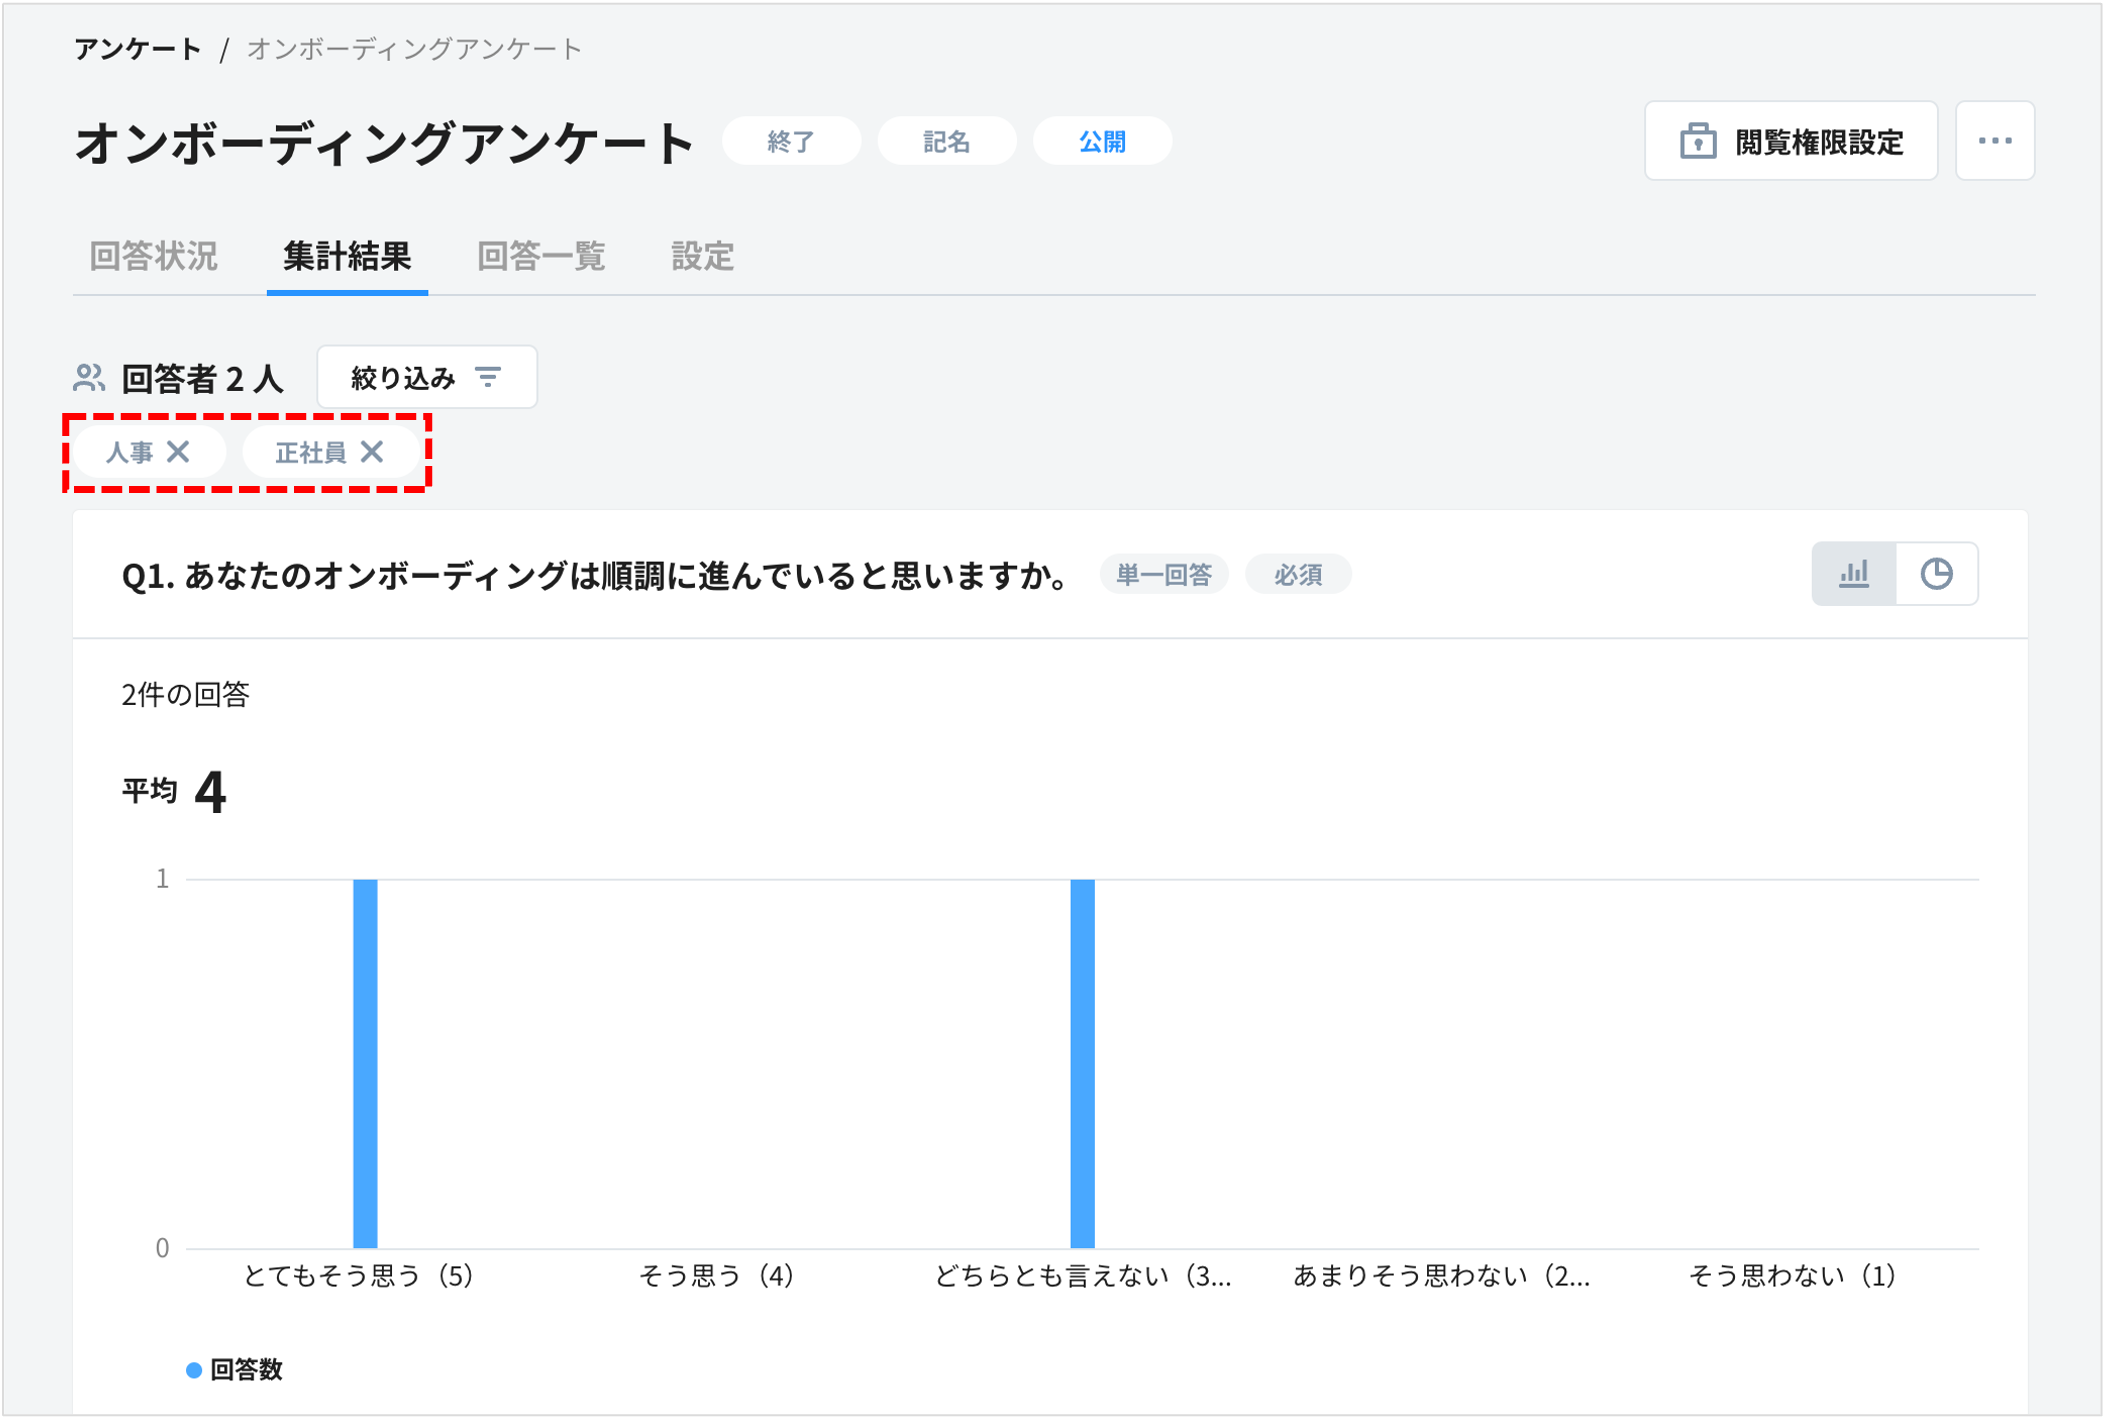2103x1420 pixels.
Task: Click the filter funnel icon in 絞り込み button
Action: [487, 377]
